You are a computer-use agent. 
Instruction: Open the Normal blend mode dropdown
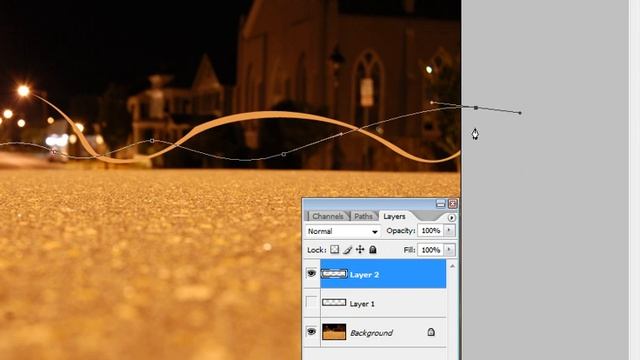point(342,231)
